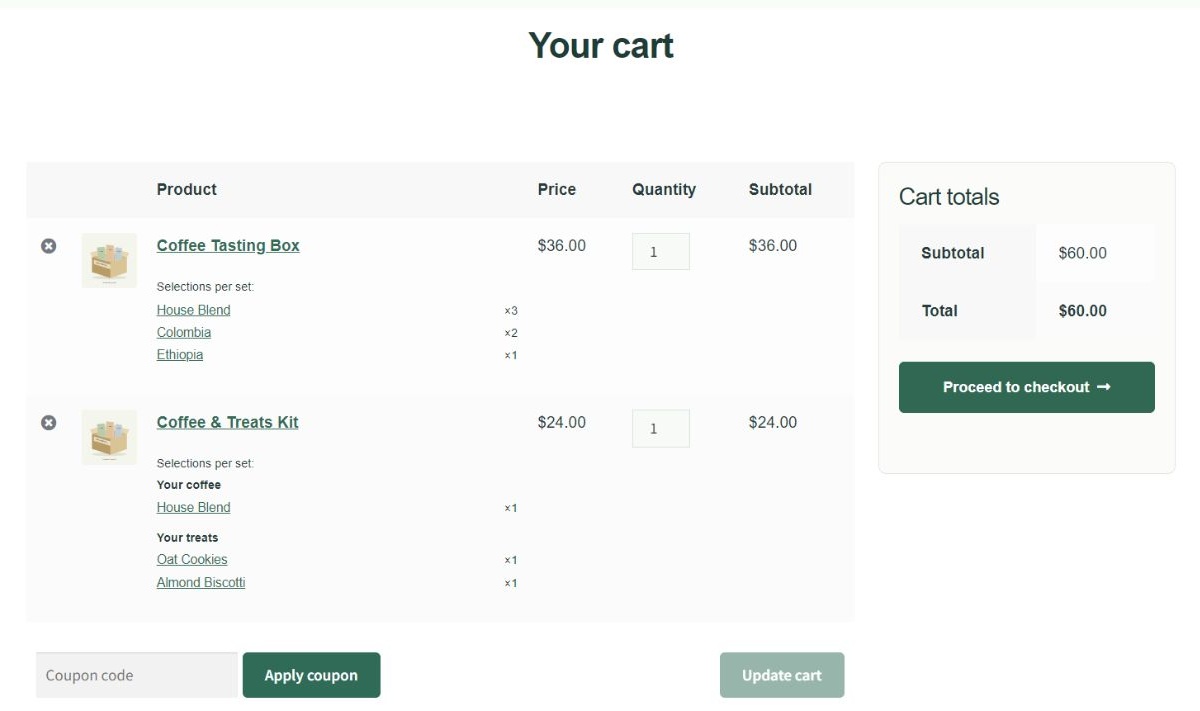The width and height of the screenshot is (1200, 711).
Task: Click the Product column header
Action: pos(187,190)
